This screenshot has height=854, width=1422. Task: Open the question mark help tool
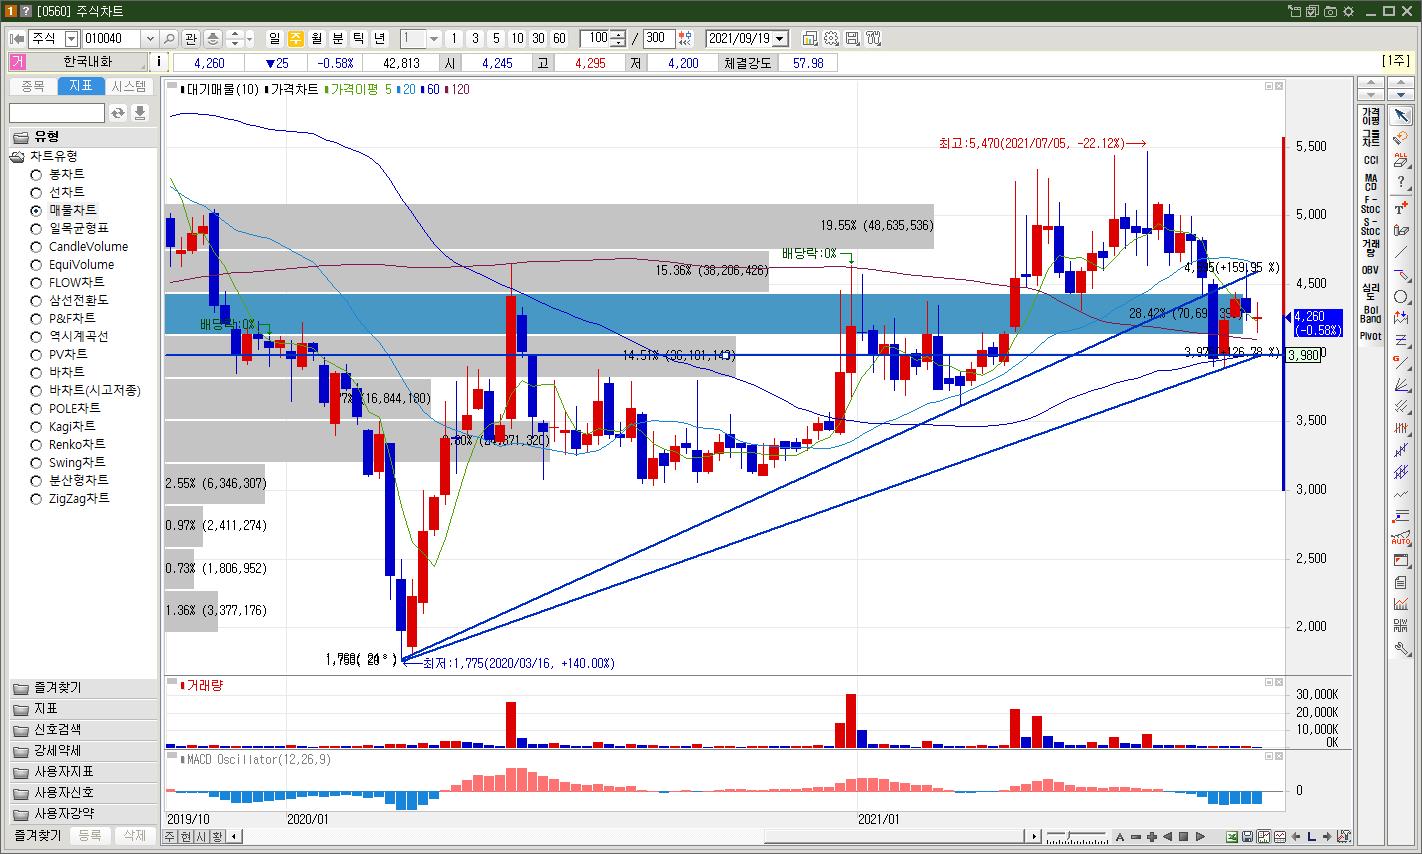tap(1401, 181)
